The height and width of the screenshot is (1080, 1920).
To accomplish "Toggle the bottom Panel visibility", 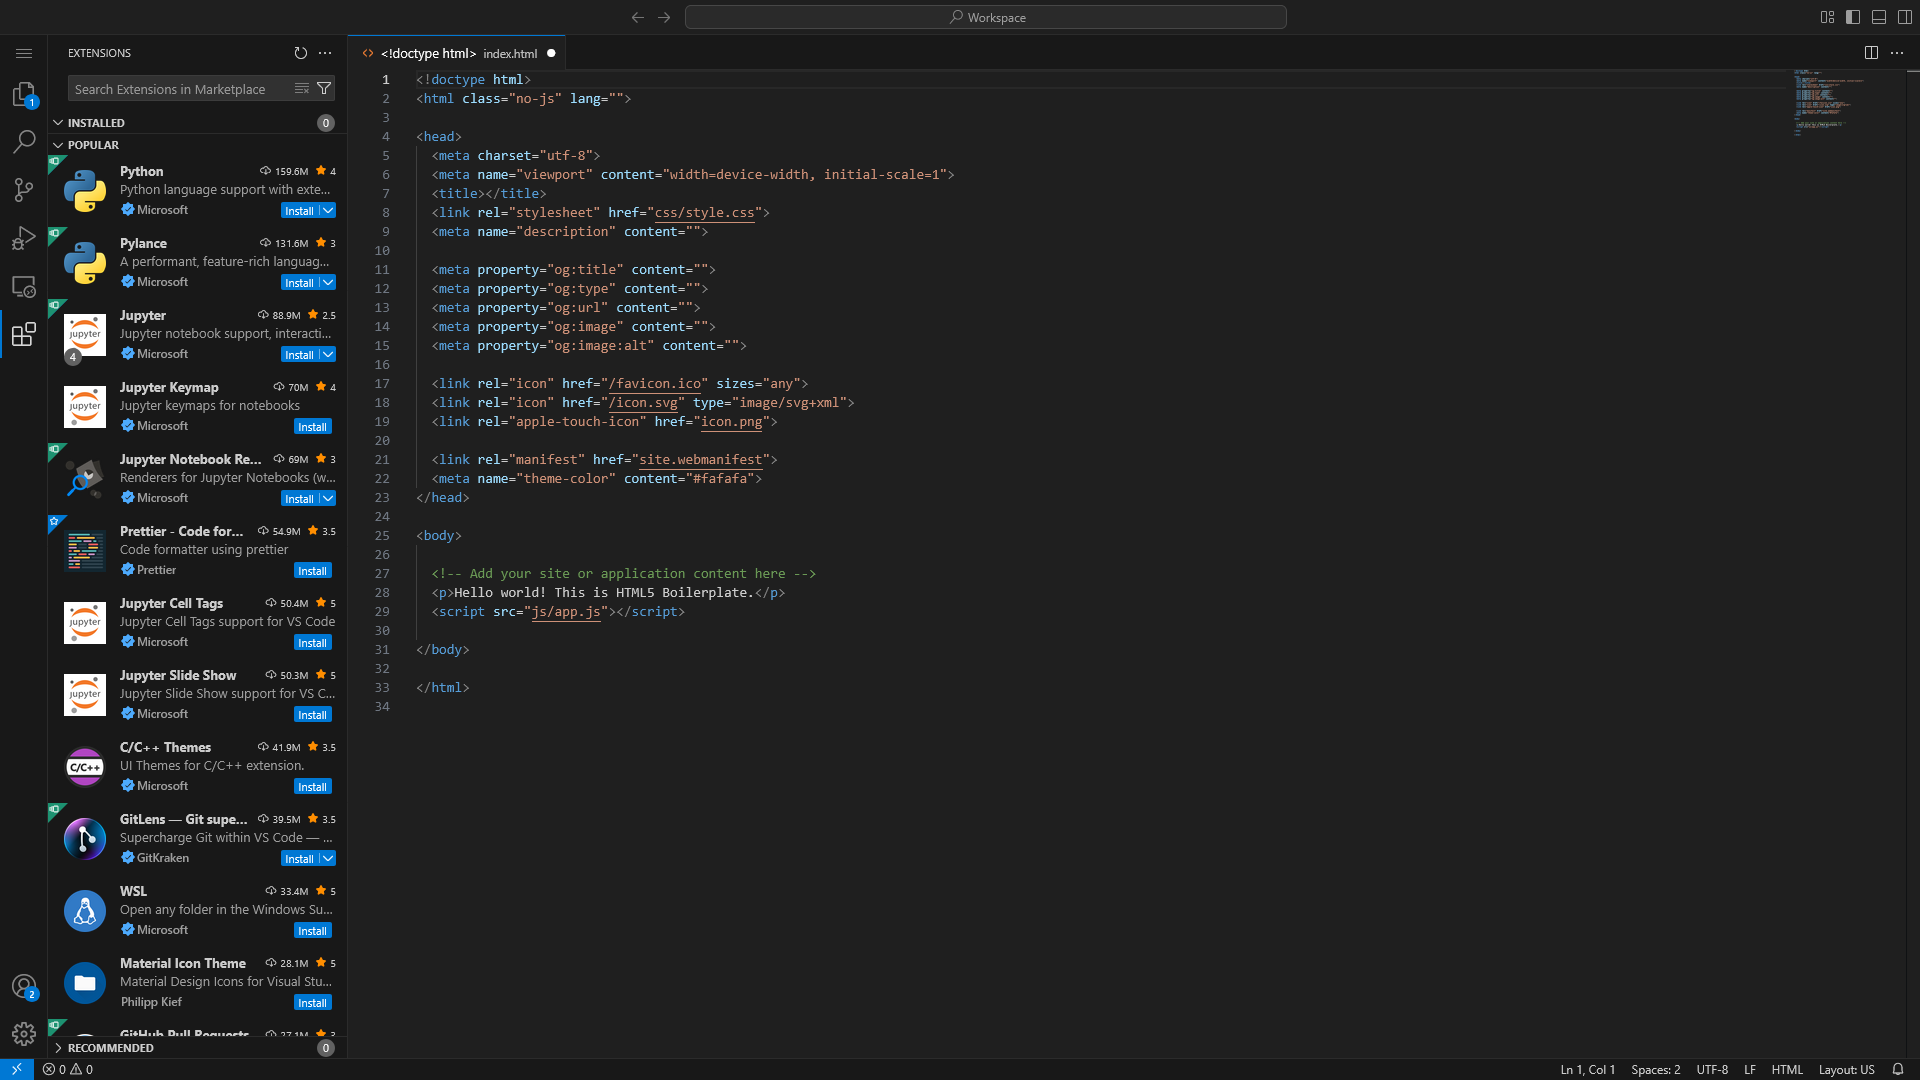I will tap(1879, 17).
